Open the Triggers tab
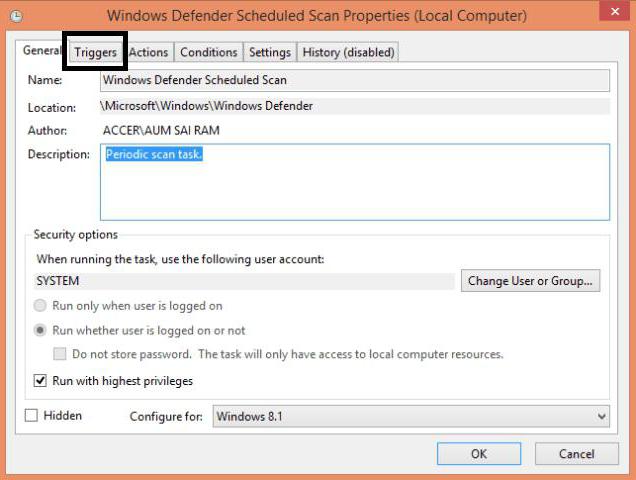636x480 pixels. coord(95,52)
